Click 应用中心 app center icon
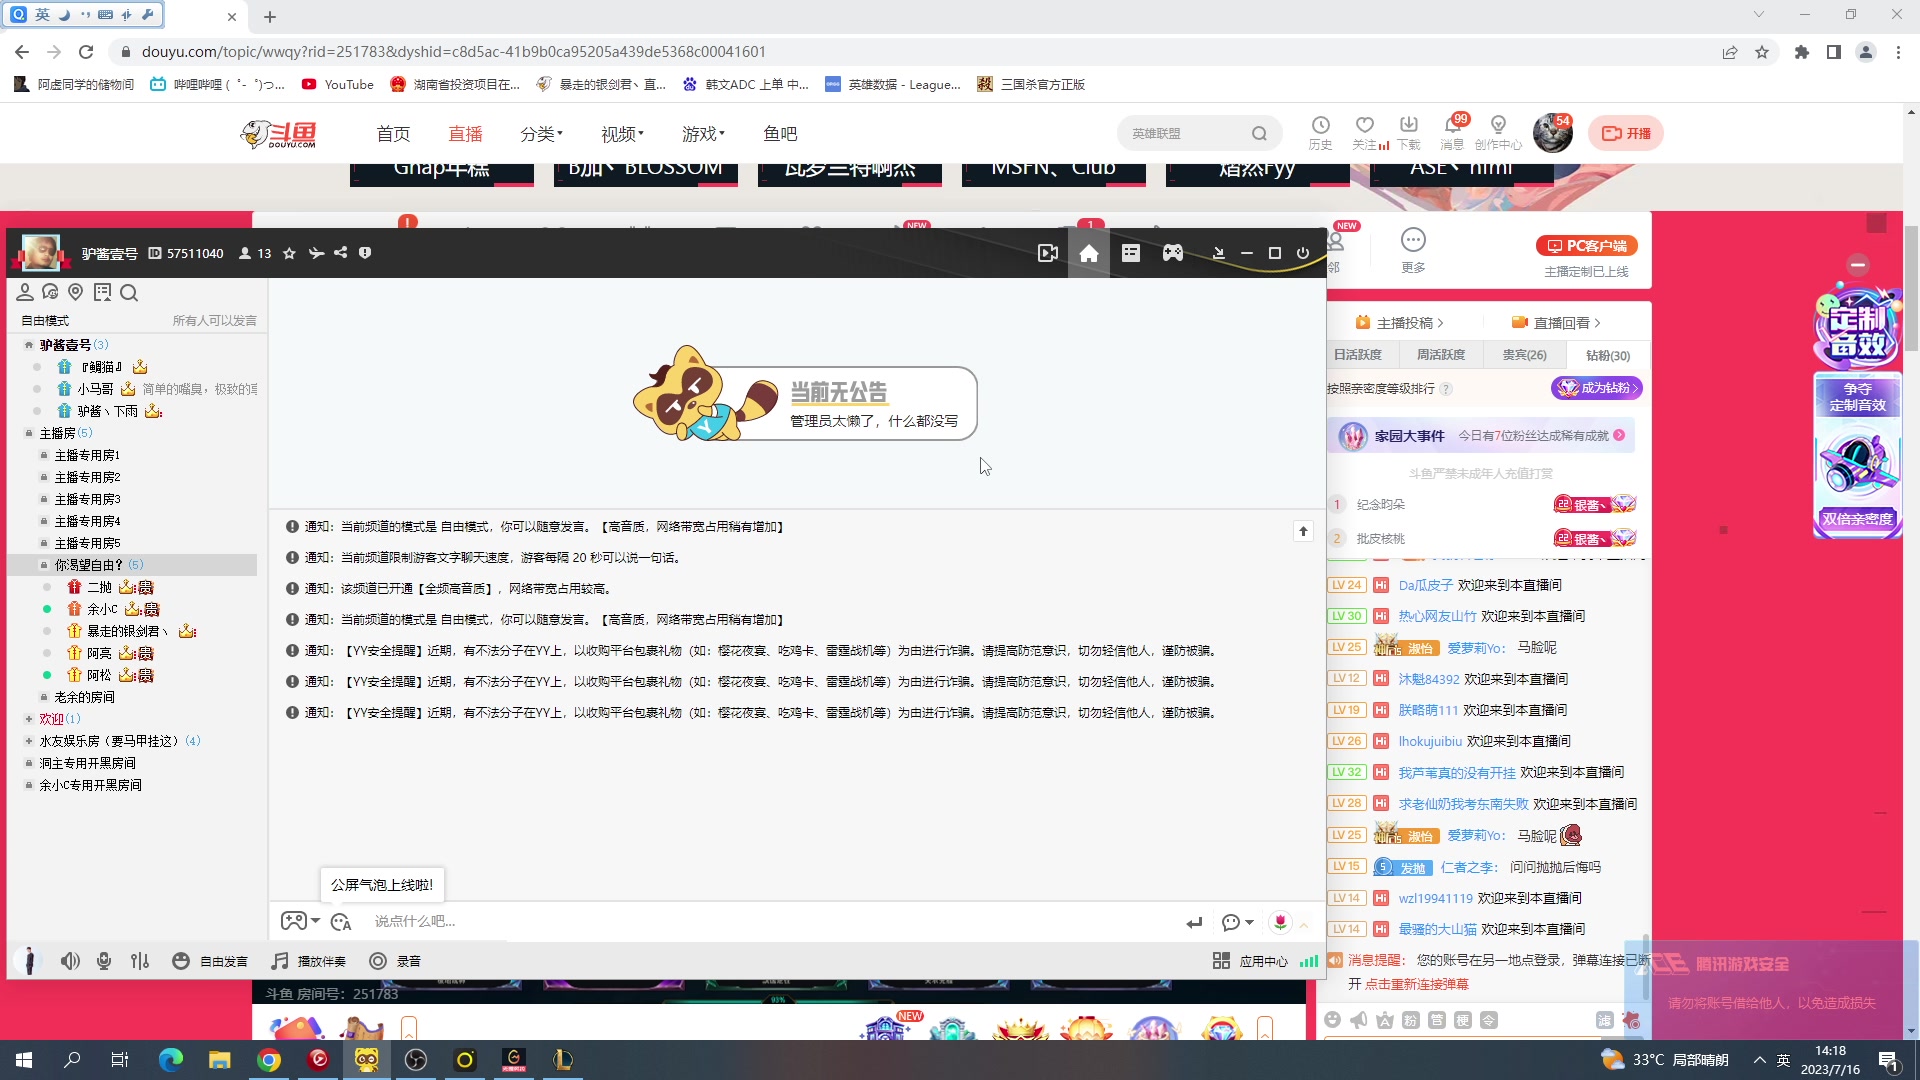The width and height of the screenshot is (1920, 1080). [x=1221, y=961]
